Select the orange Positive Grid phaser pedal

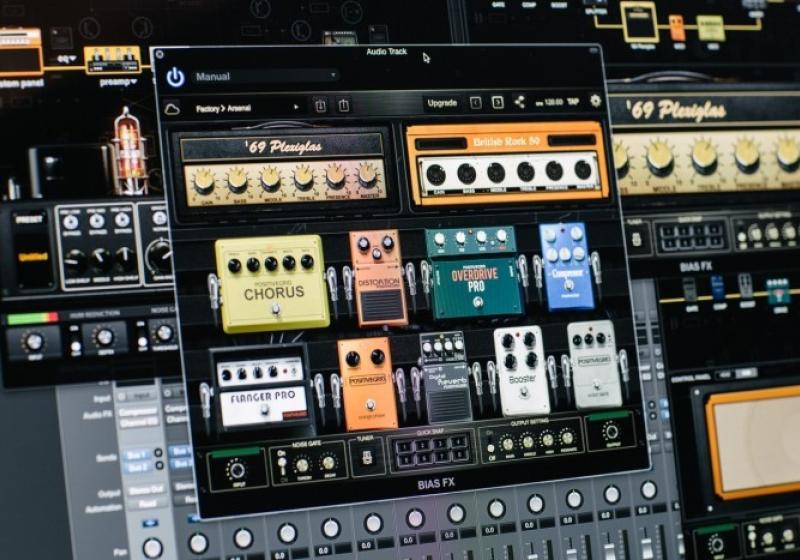coord(367,384)
